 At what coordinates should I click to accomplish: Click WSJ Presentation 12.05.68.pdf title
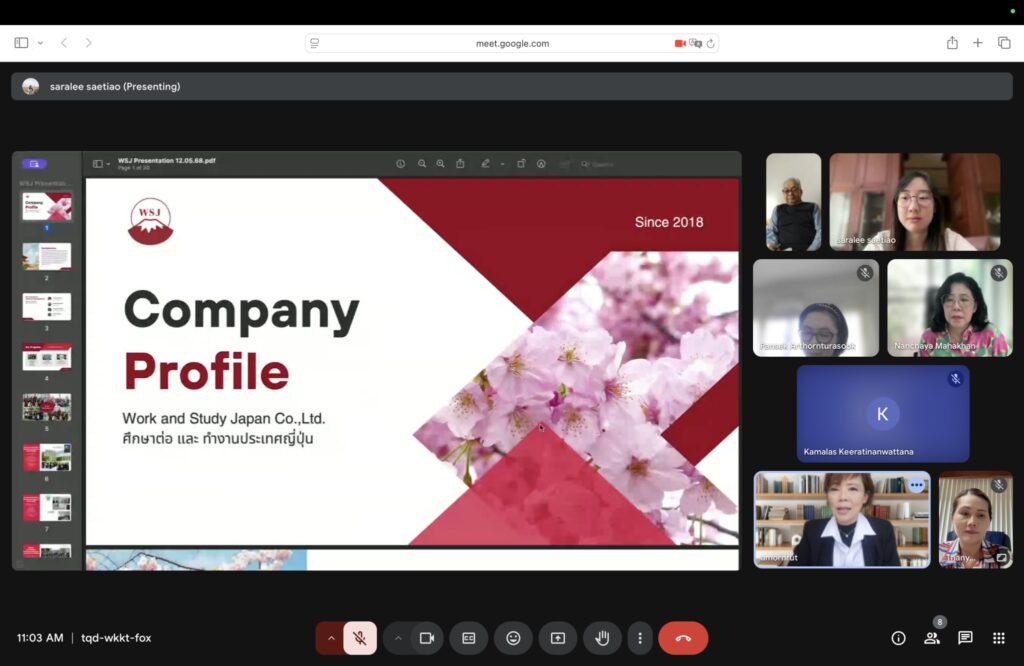tap(167, 161)
